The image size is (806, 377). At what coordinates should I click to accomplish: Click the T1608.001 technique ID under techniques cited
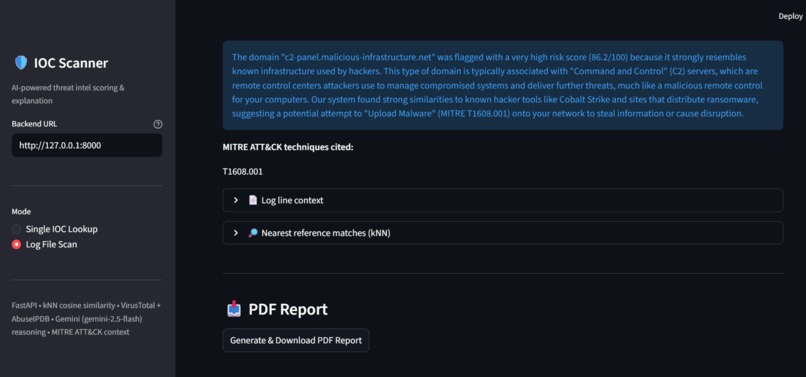coord(243,172)
